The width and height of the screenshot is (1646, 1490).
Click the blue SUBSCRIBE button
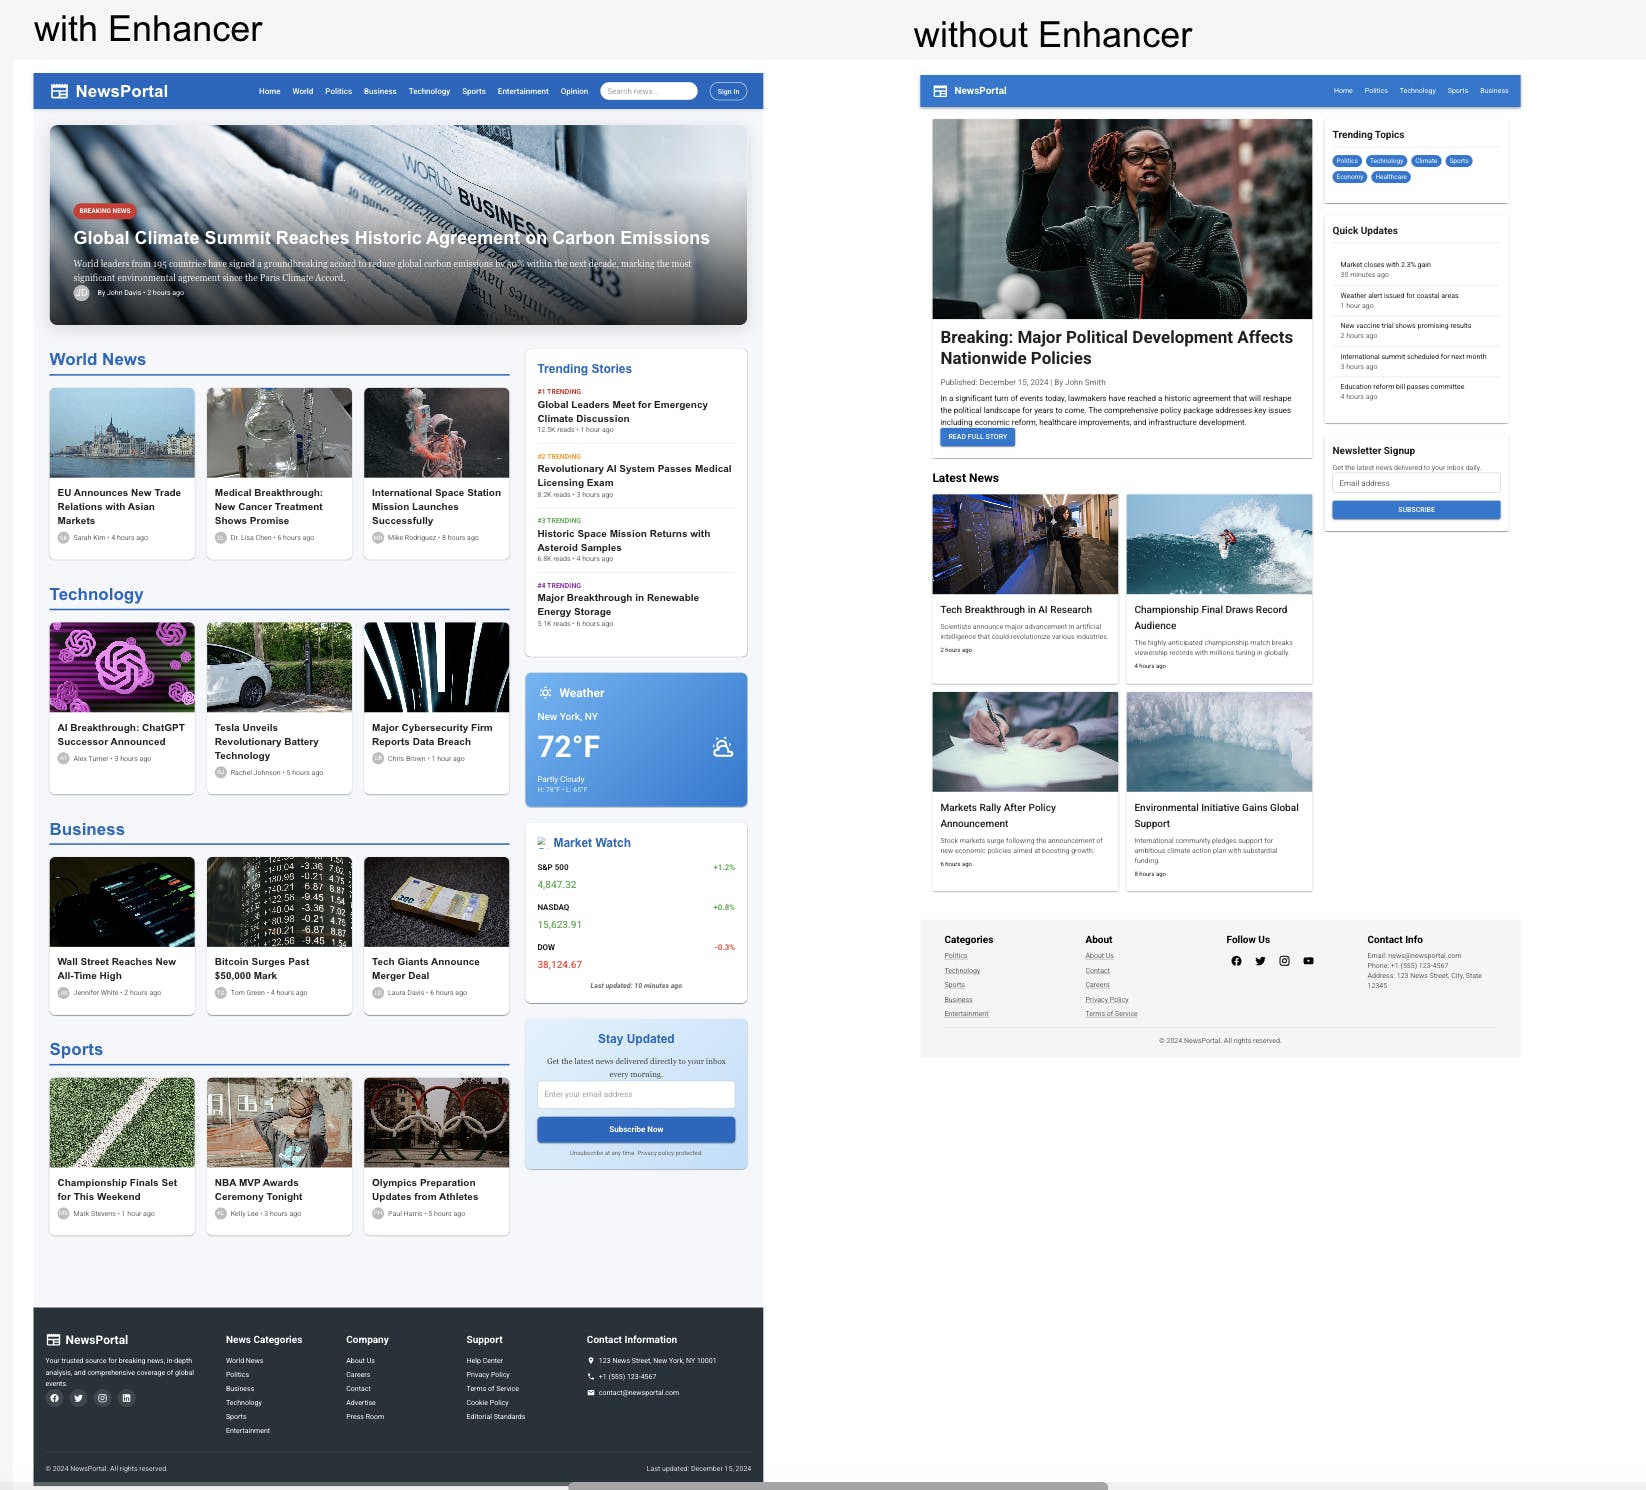coord(1416,510)
